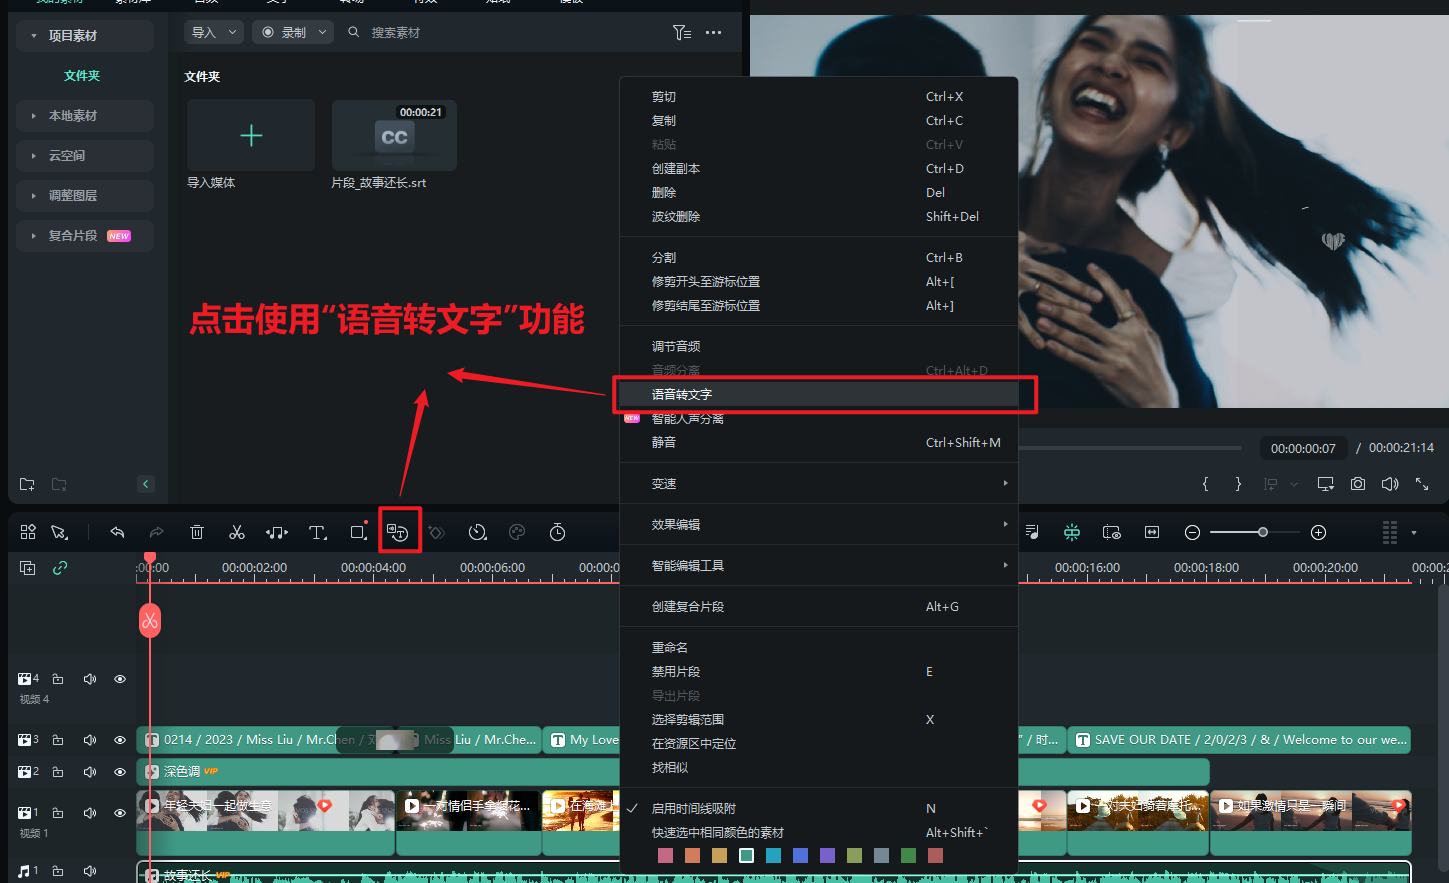Image resolution: width=1449 pixels, height=883 pixels.
Task: Select the 片段_故事还长.srt file thumbnail
Action: [393, 135]
